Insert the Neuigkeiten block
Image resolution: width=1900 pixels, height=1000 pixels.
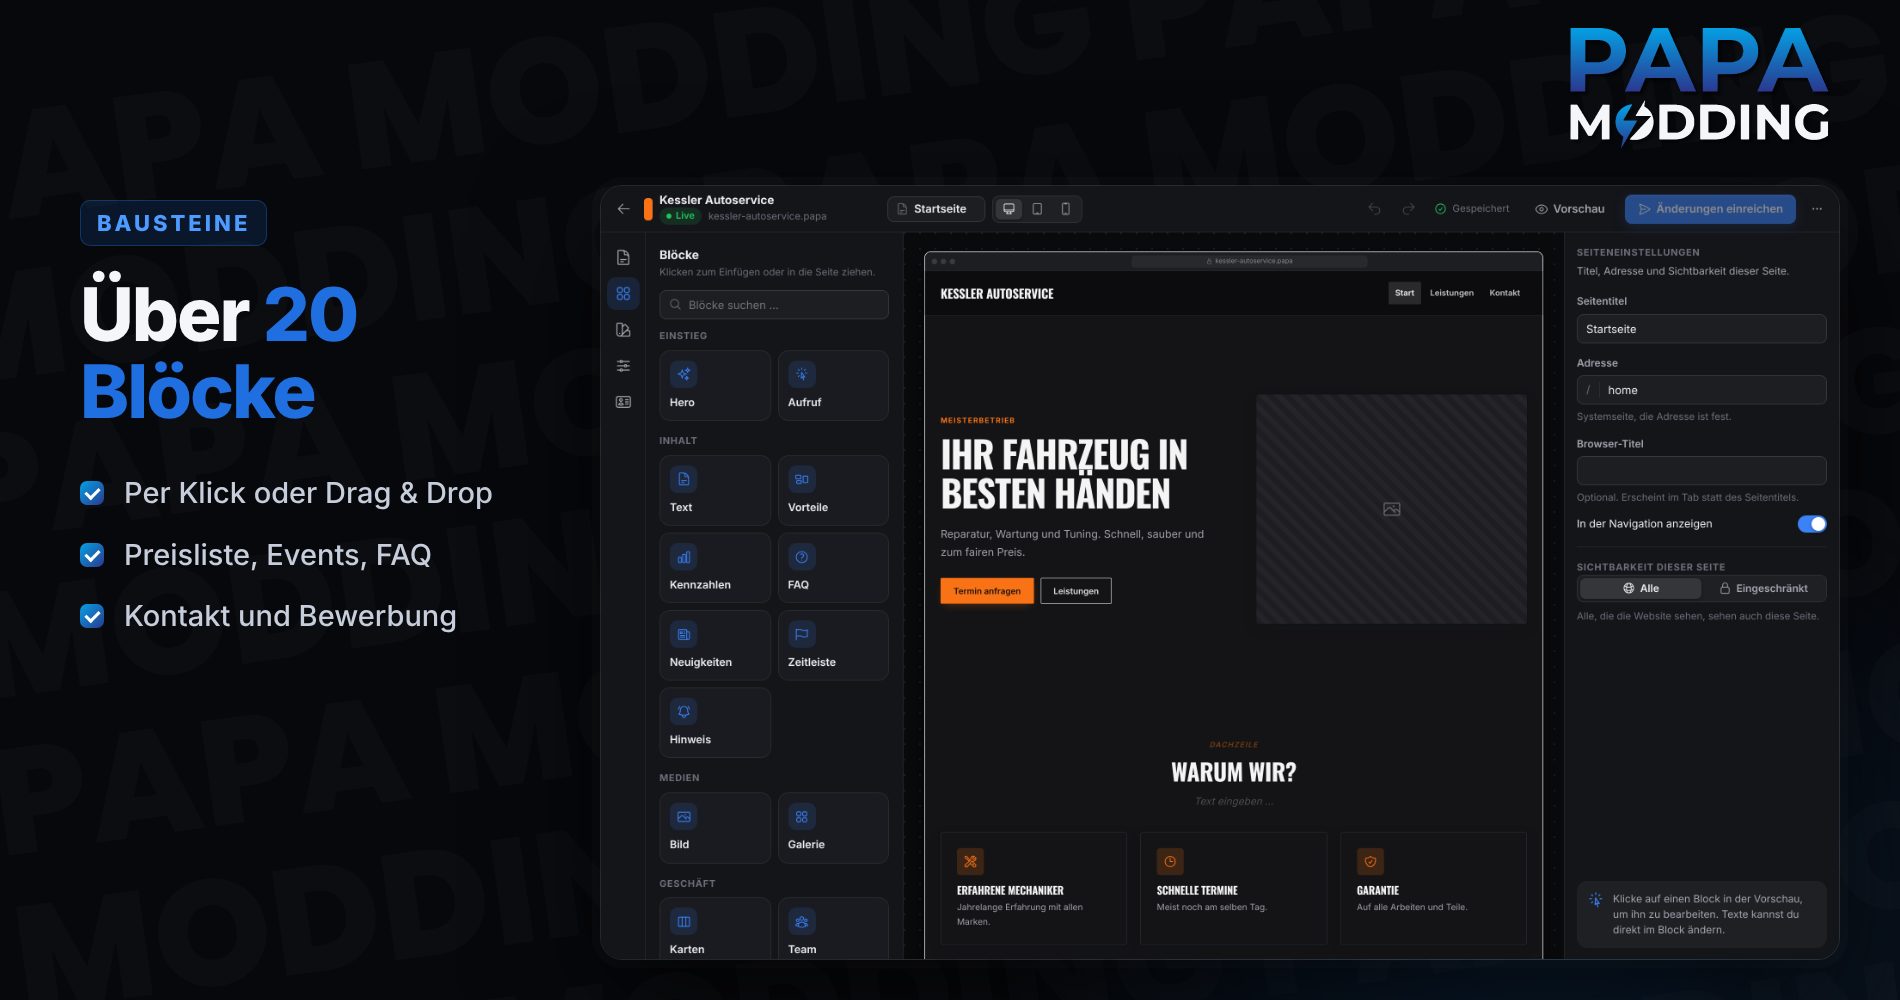(x=715, y=645)
